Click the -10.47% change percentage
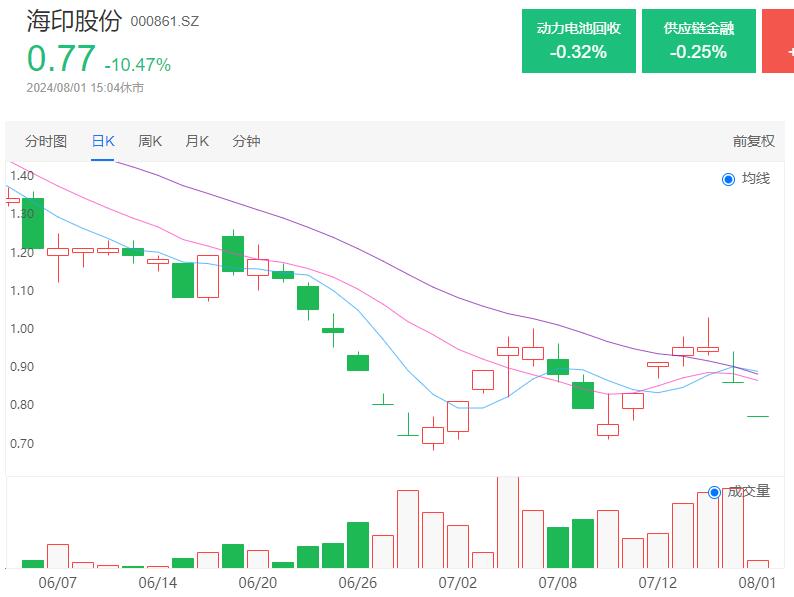The image size is (794, 597). [138, 65]
